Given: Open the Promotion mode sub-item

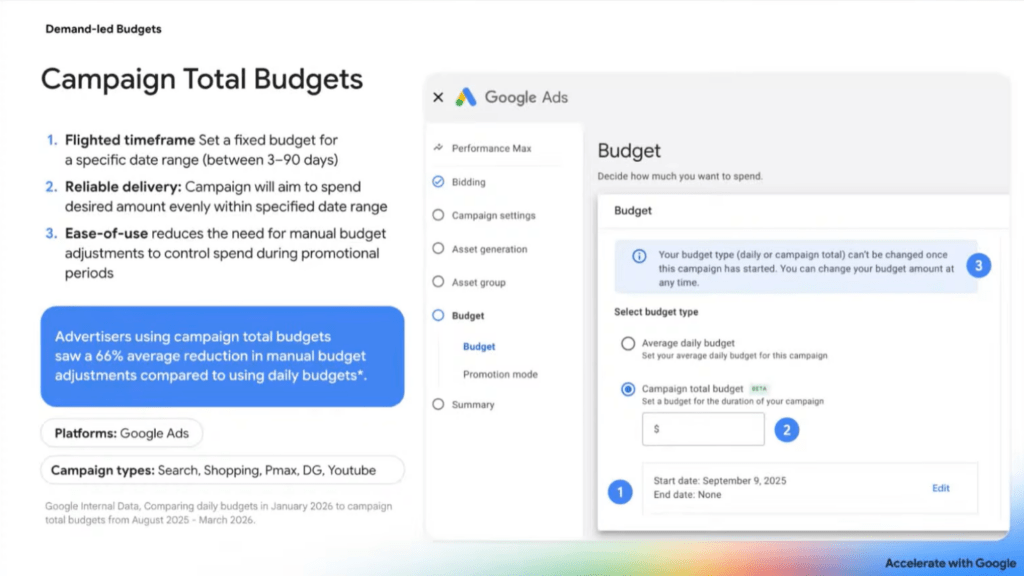Looking at the screenshot, I should 500,374.
